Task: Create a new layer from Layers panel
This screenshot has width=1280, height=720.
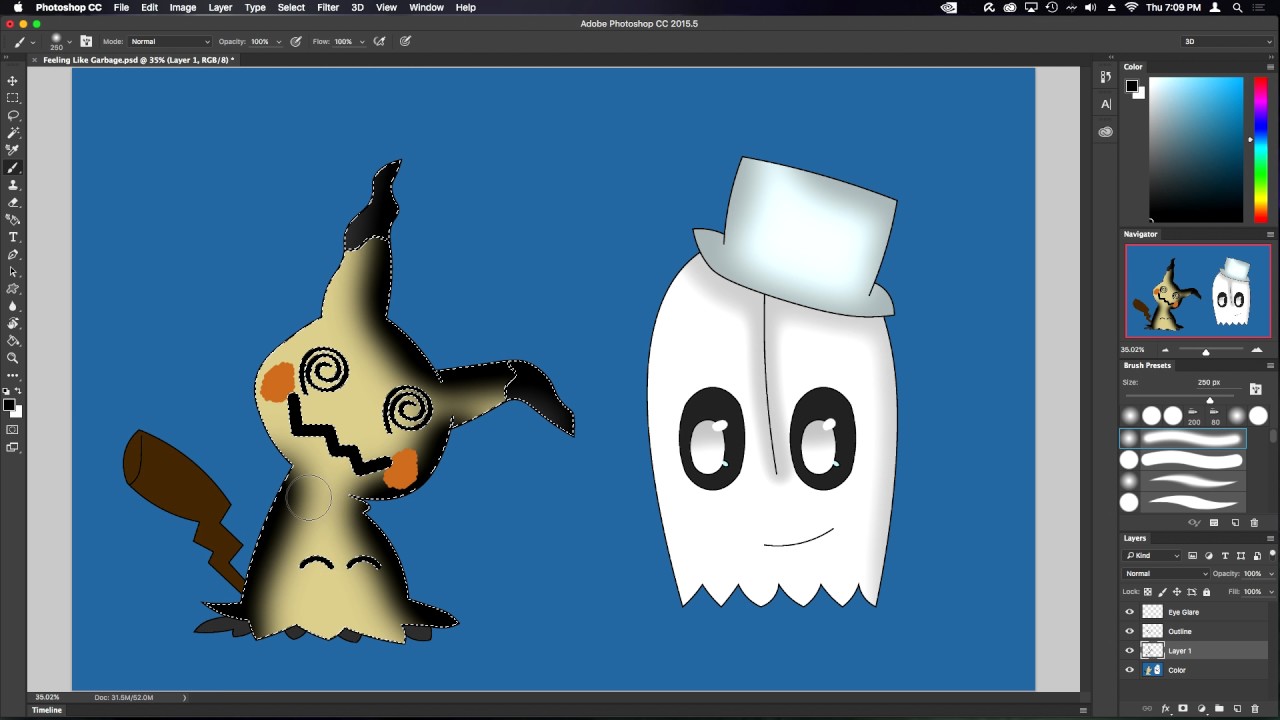Action: pos(1237,708)
